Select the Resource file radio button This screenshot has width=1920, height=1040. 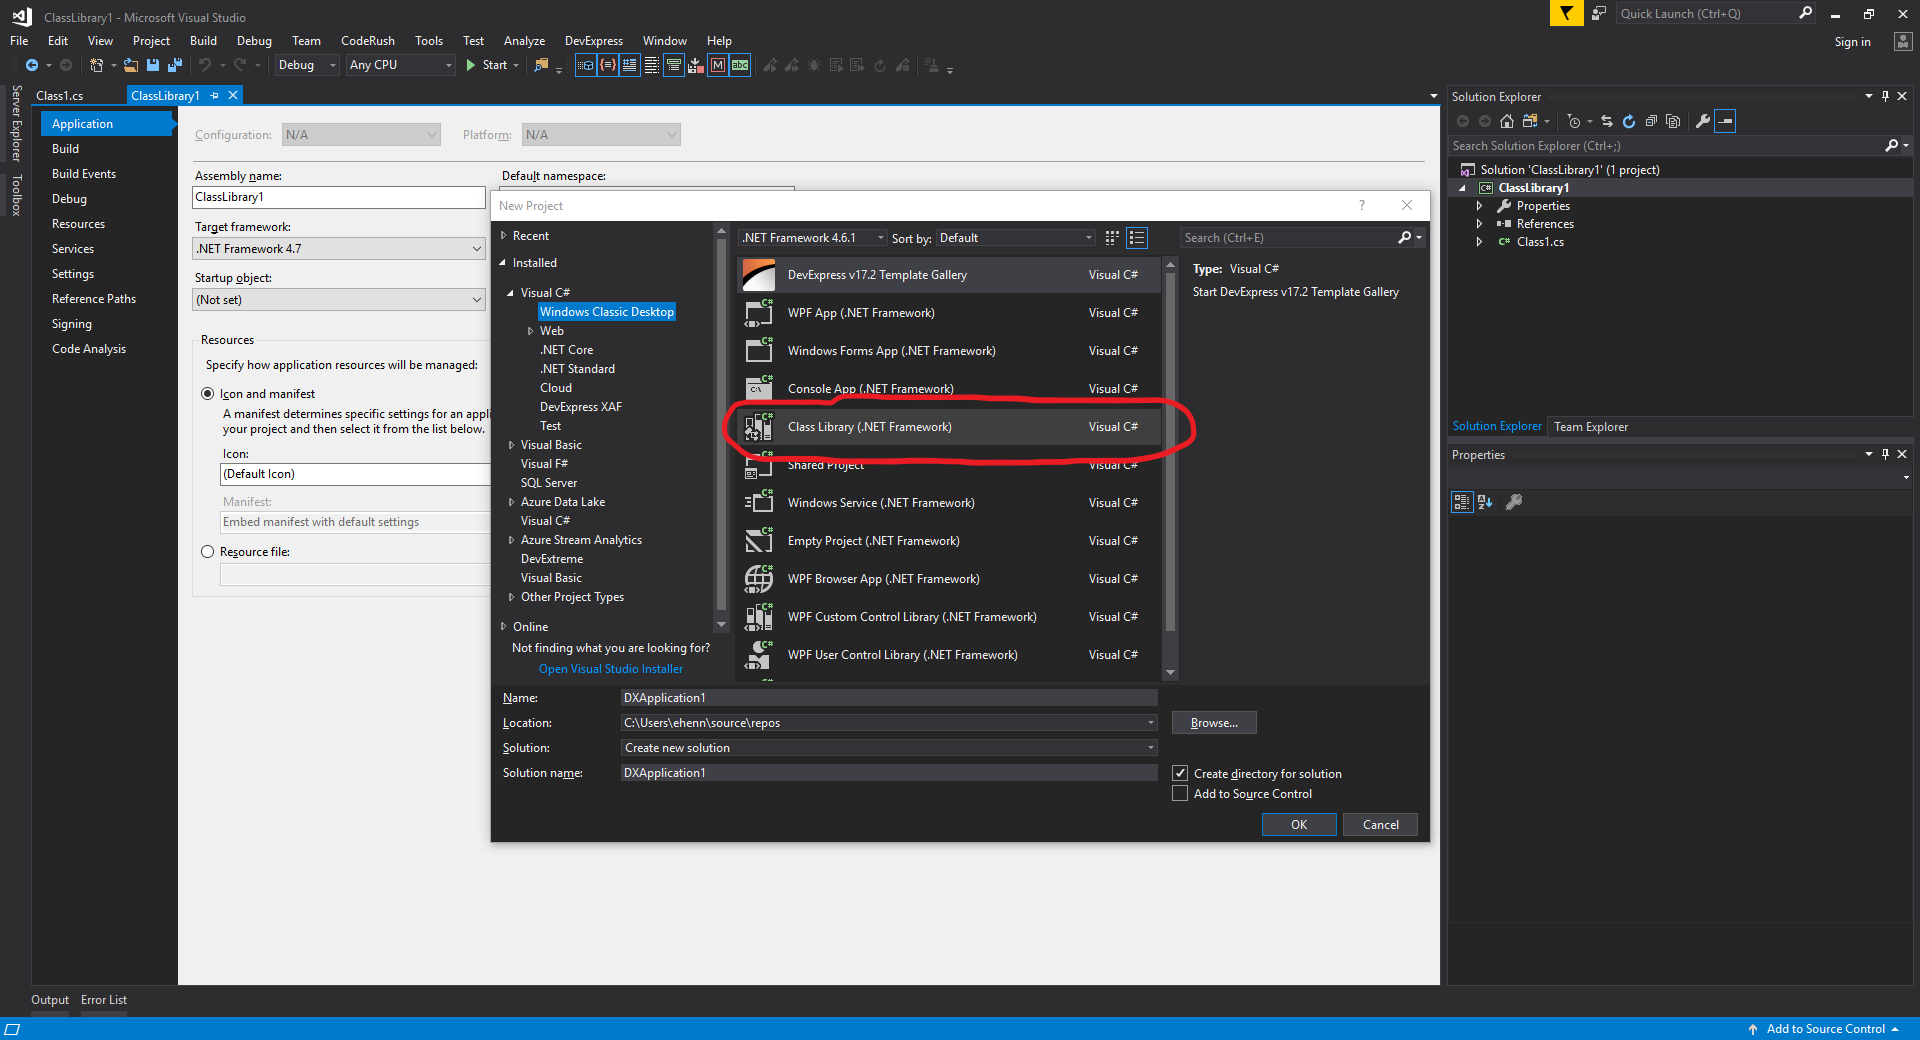coord(208,552)
